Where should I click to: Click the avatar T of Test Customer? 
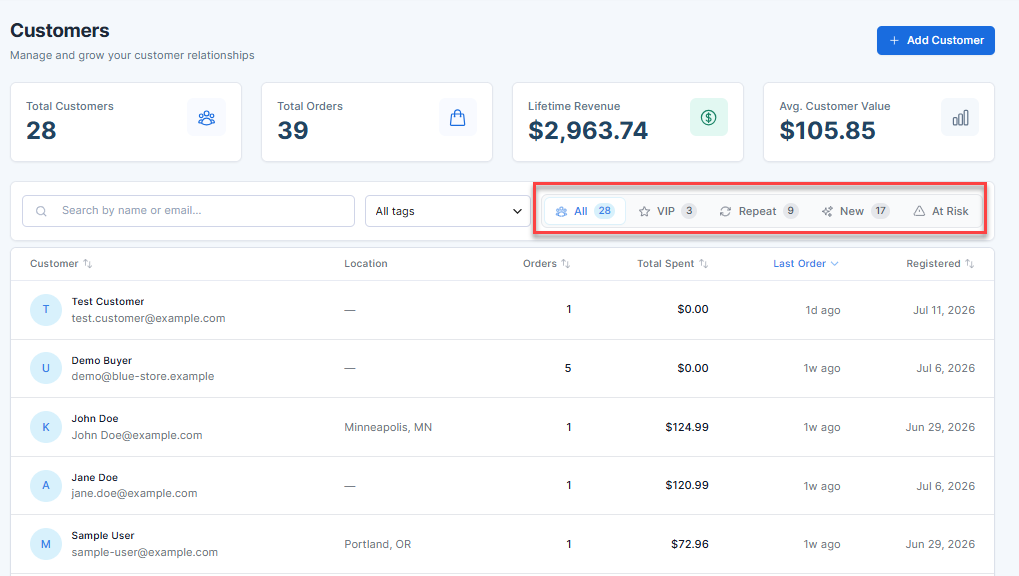pyautogui.click(x=45, y=309)
